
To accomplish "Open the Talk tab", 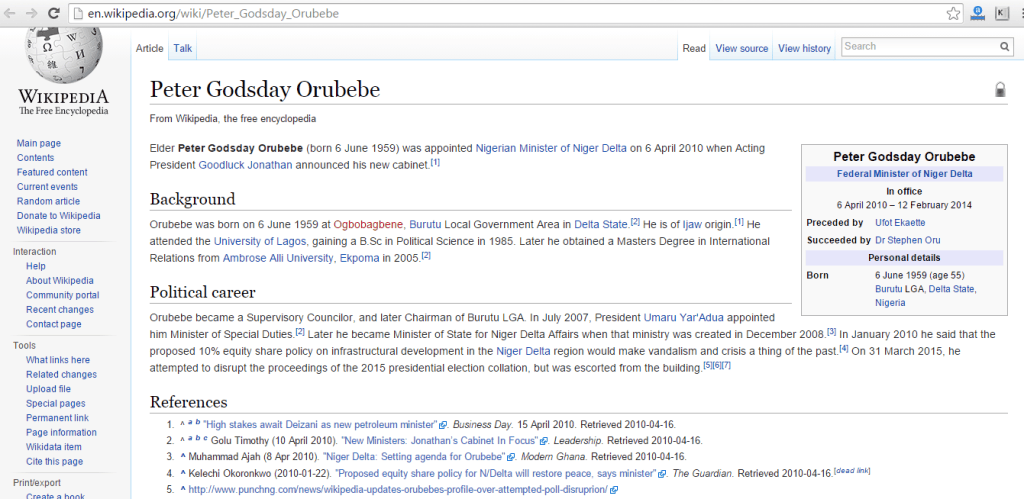I will click(183, 48).
